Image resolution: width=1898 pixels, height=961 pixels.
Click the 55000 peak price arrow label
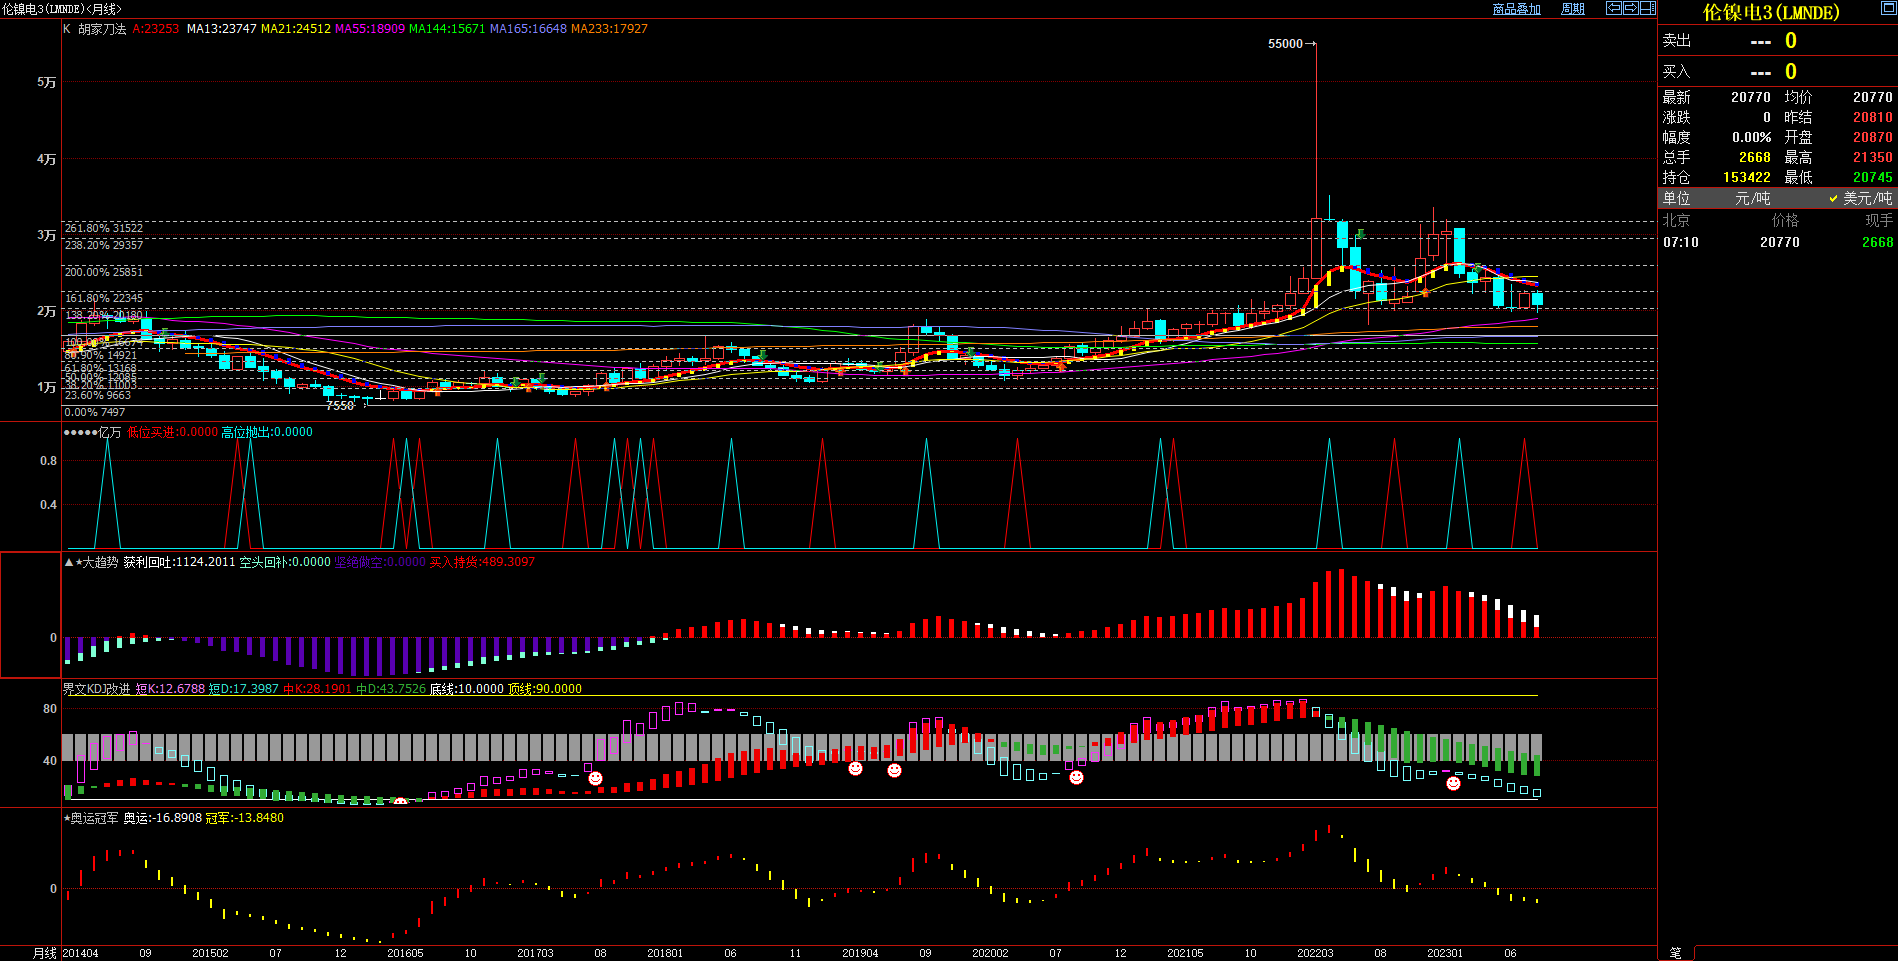tap(1291, 44)
